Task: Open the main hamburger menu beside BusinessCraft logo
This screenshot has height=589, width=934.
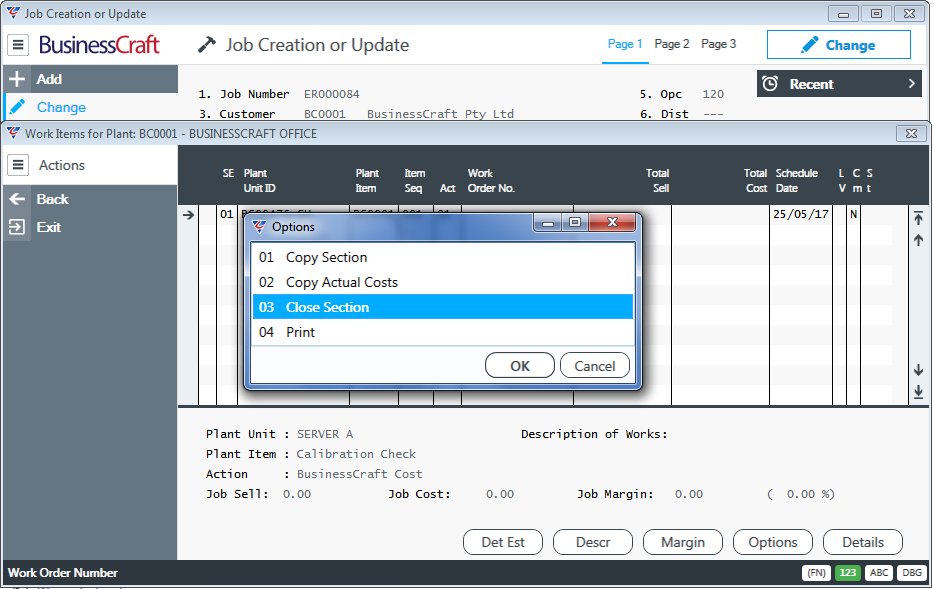Action: tap(18, 45)
